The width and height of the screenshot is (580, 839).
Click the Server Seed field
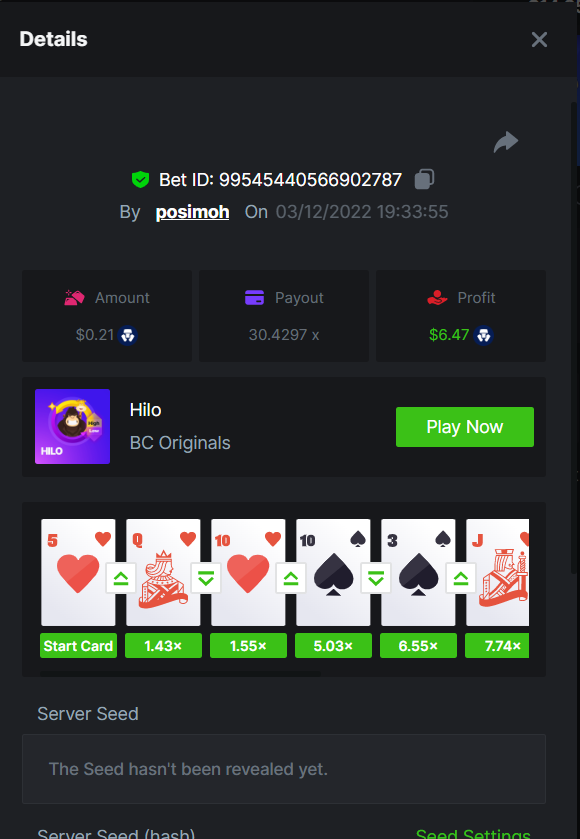[284, 769]
